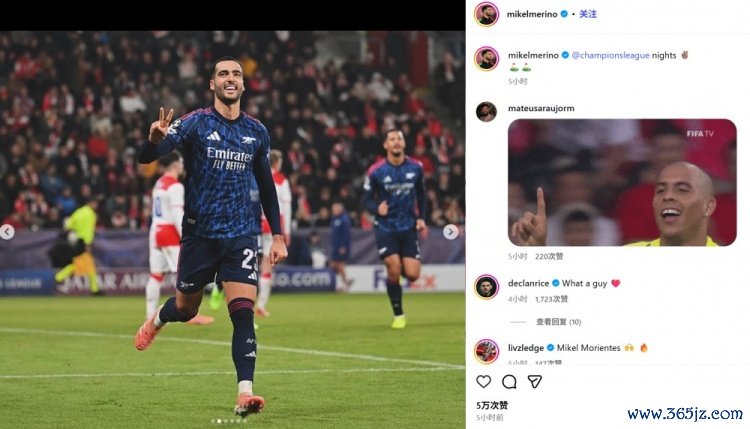Open the @championsleague mention link
750x429 pixels.
point(610,55)
